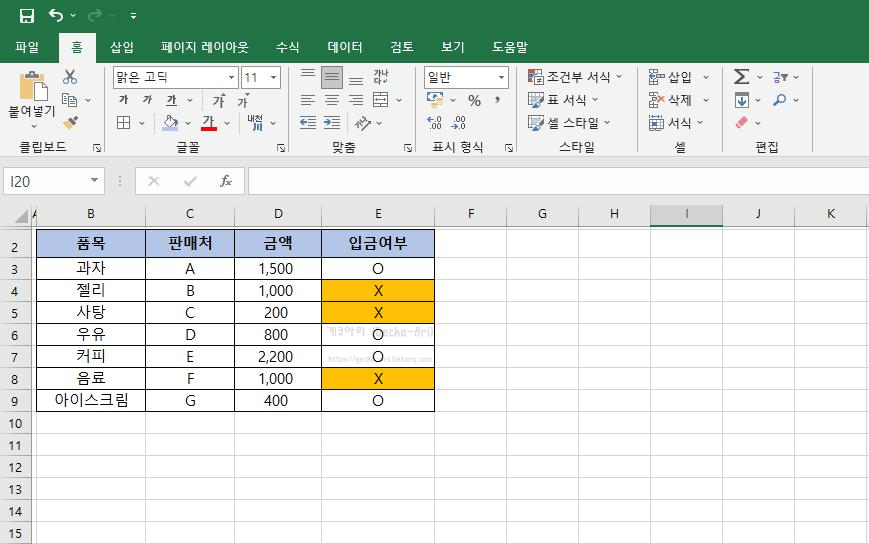This screenshot has width=869, height=544.
Task: Decrease indent in the alignment group
Action: tap(308, 122)
